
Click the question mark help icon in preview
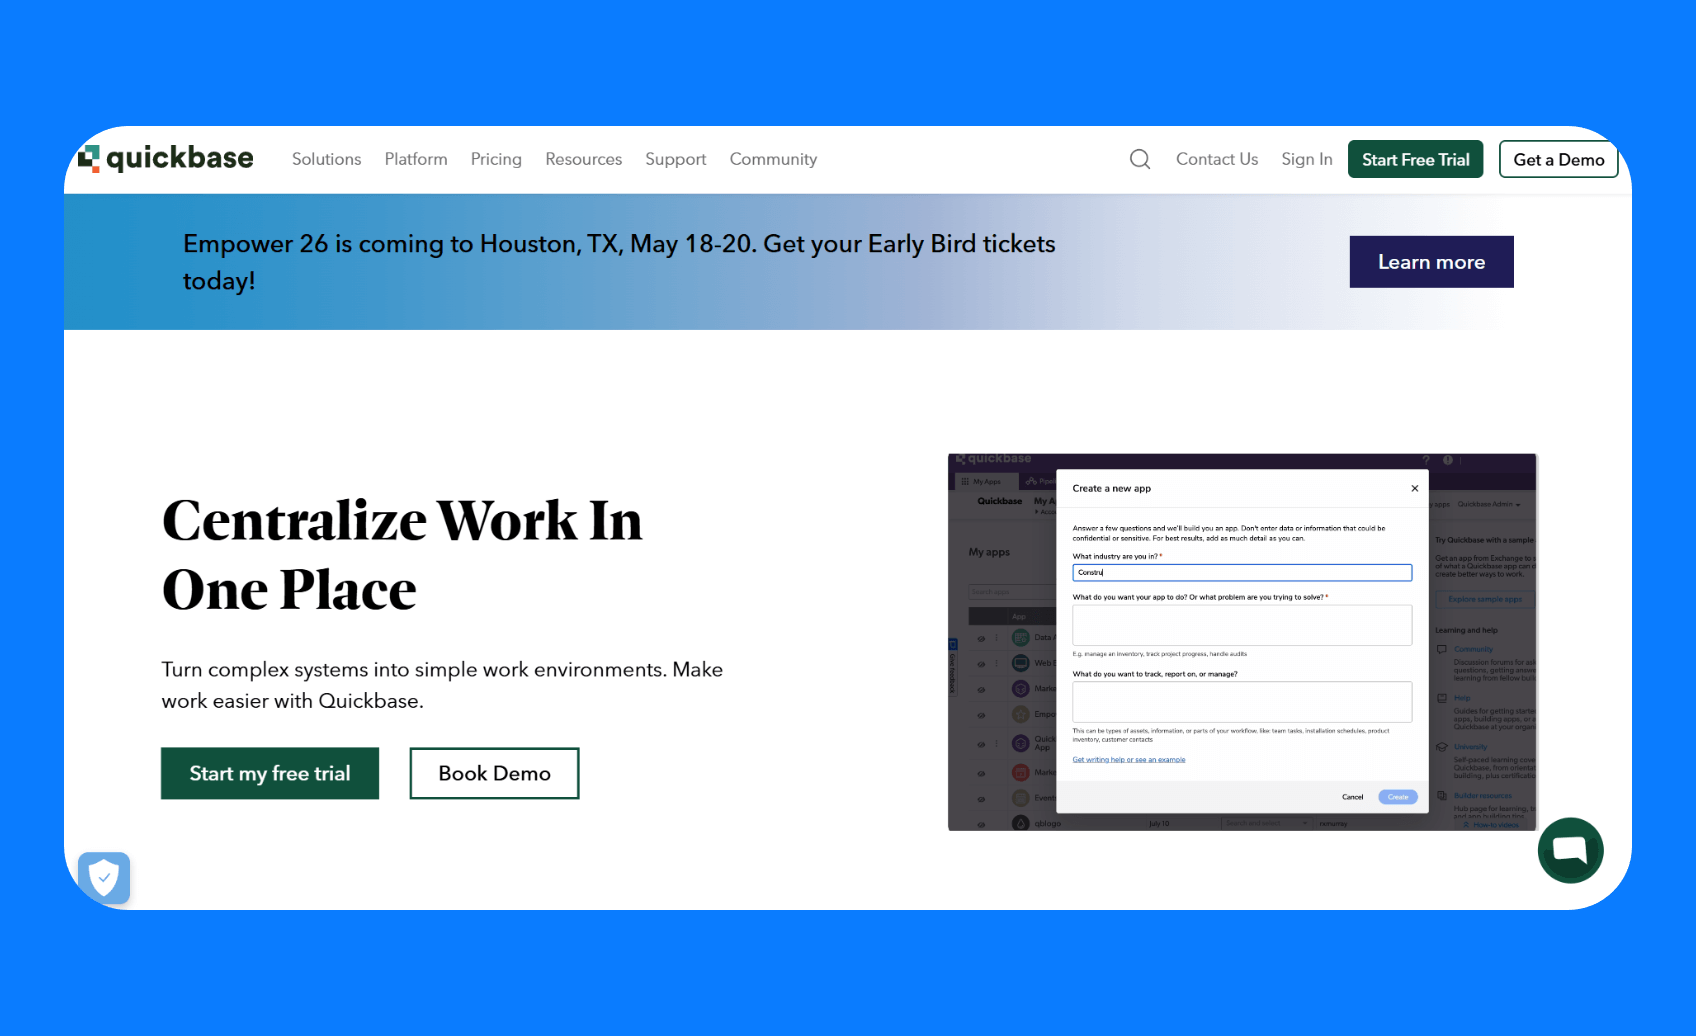[x=1426, y=460]
